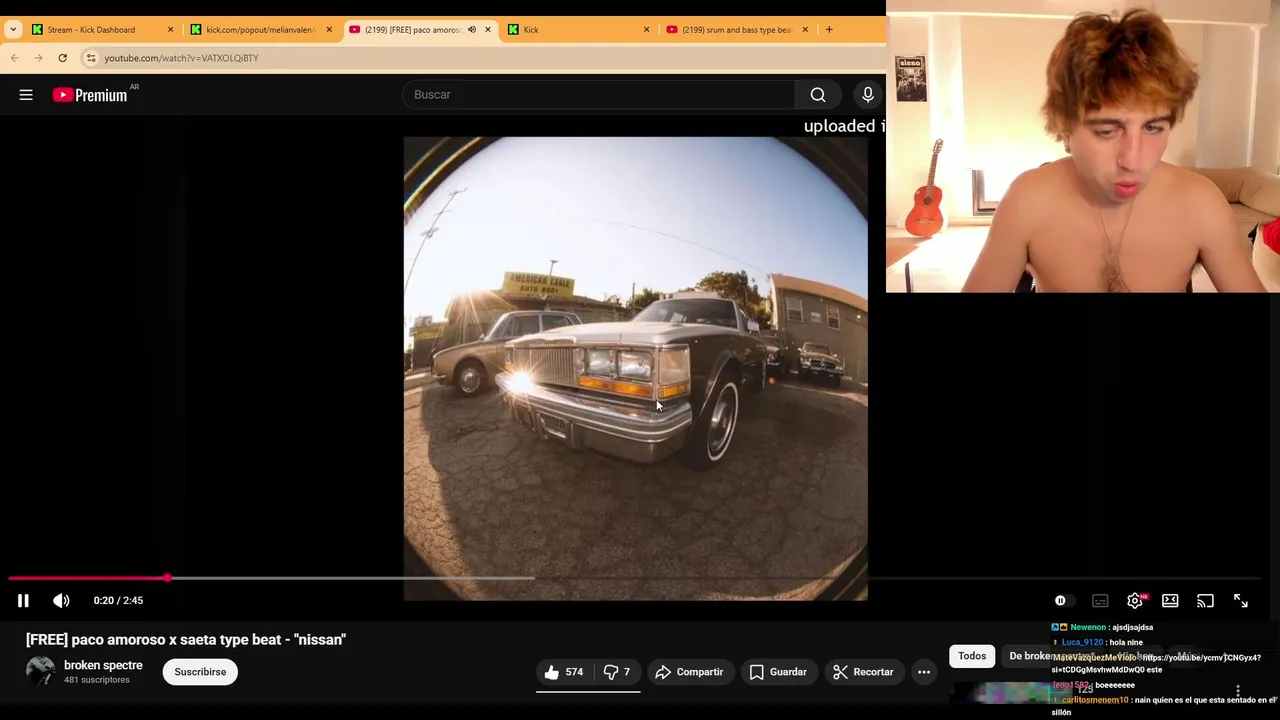Open recommended video options three dots

click(x=1238, y=691)
